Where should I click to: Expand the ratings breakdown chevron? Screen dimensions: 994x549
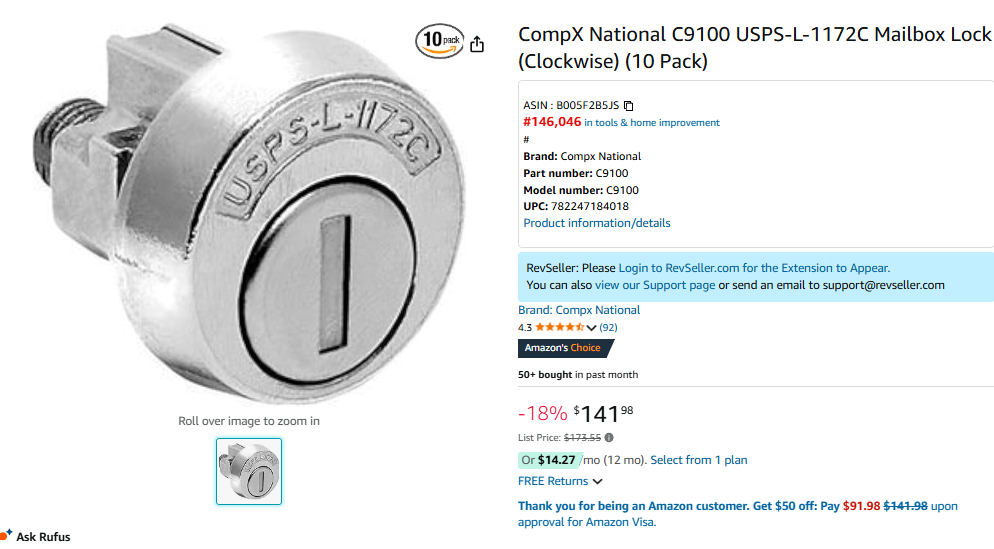(x=591, y=328)
